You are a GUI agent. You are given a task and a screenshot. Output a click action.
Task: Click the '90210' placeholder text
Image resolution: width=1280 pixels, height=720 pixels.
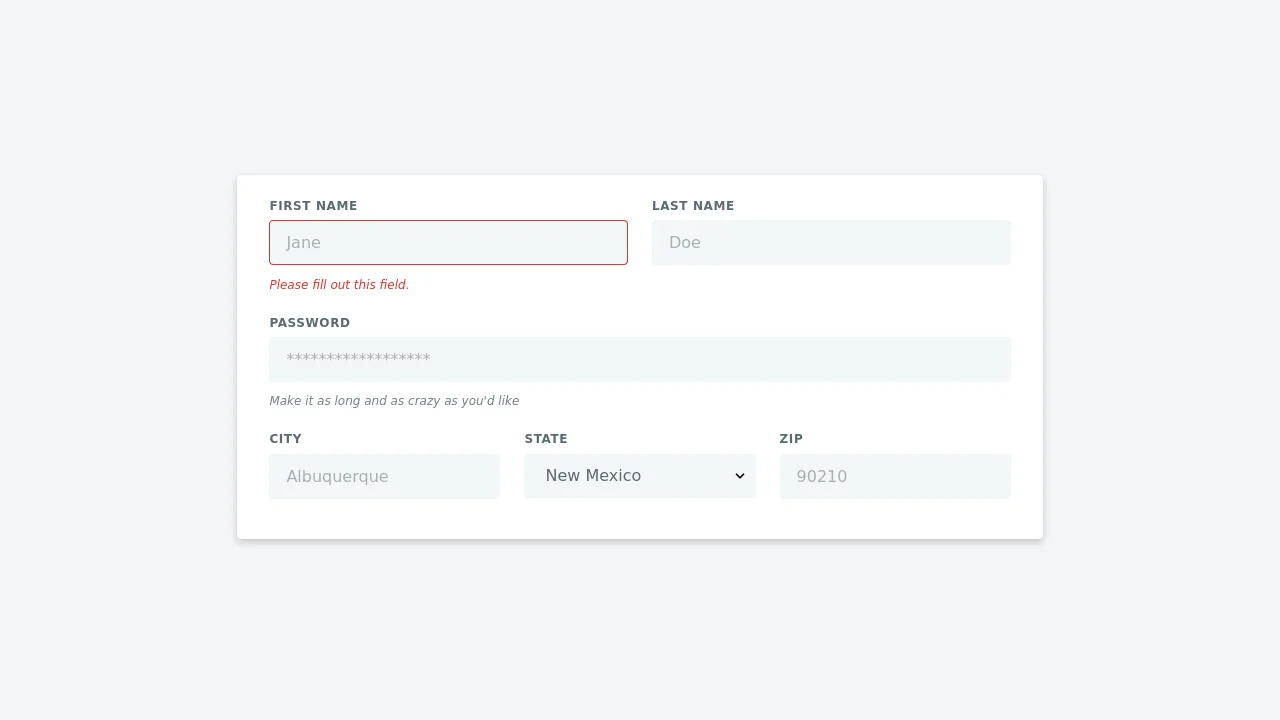point(822,477)
